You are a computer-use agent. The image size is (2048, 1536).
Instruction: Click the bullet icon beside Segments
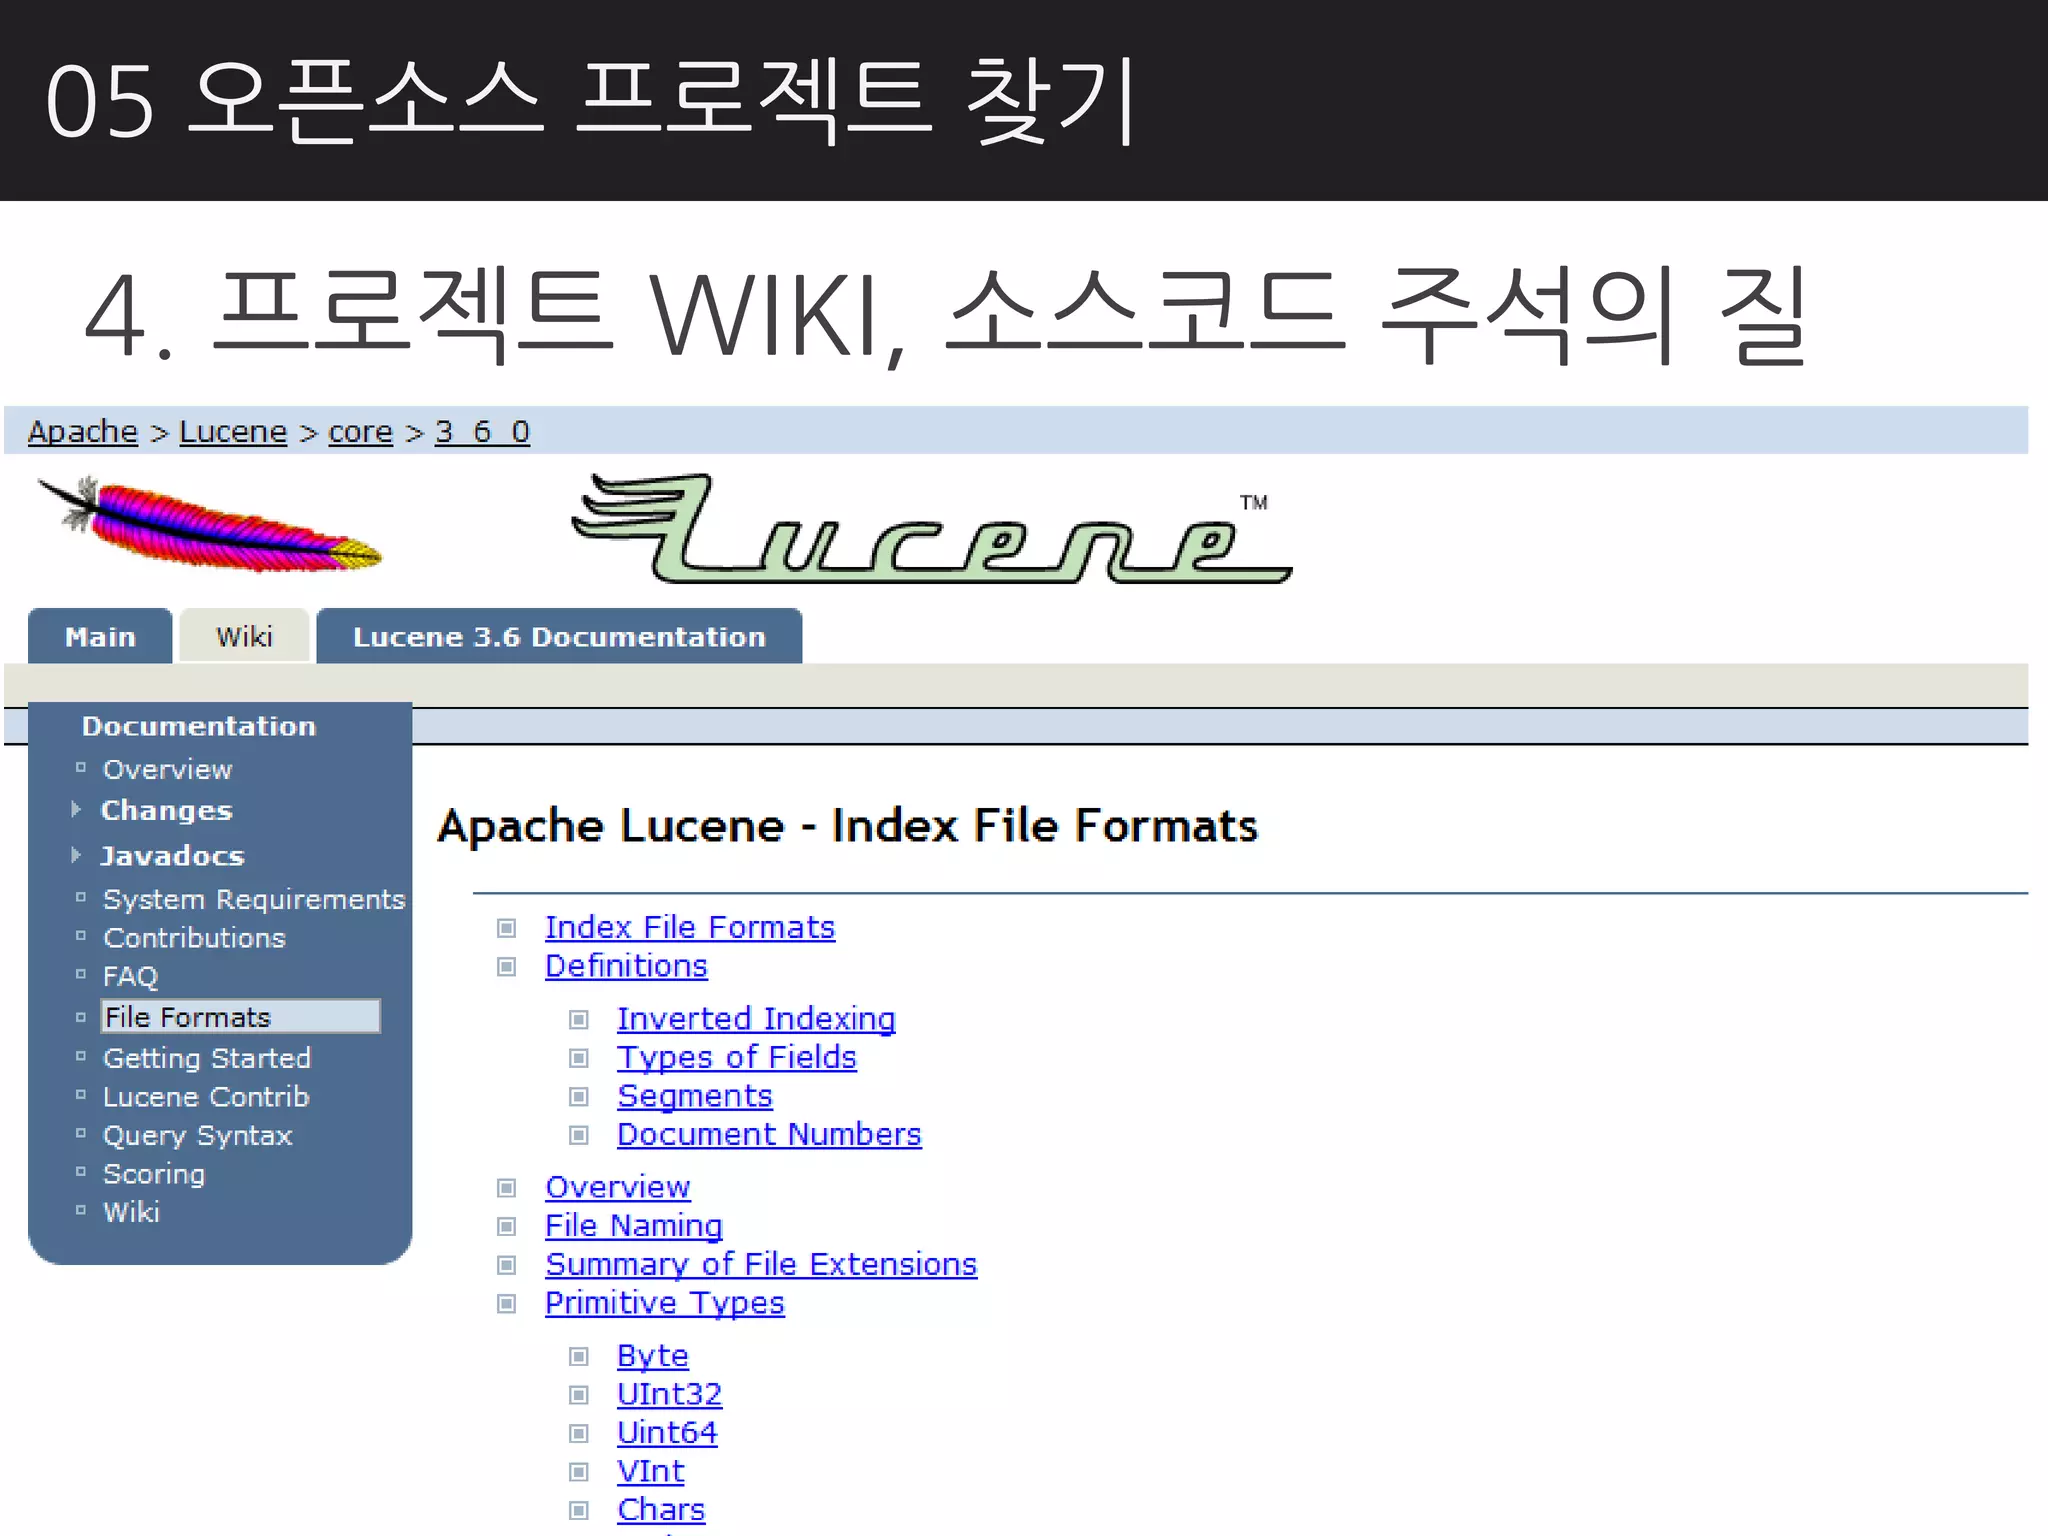coord(579,1097)
